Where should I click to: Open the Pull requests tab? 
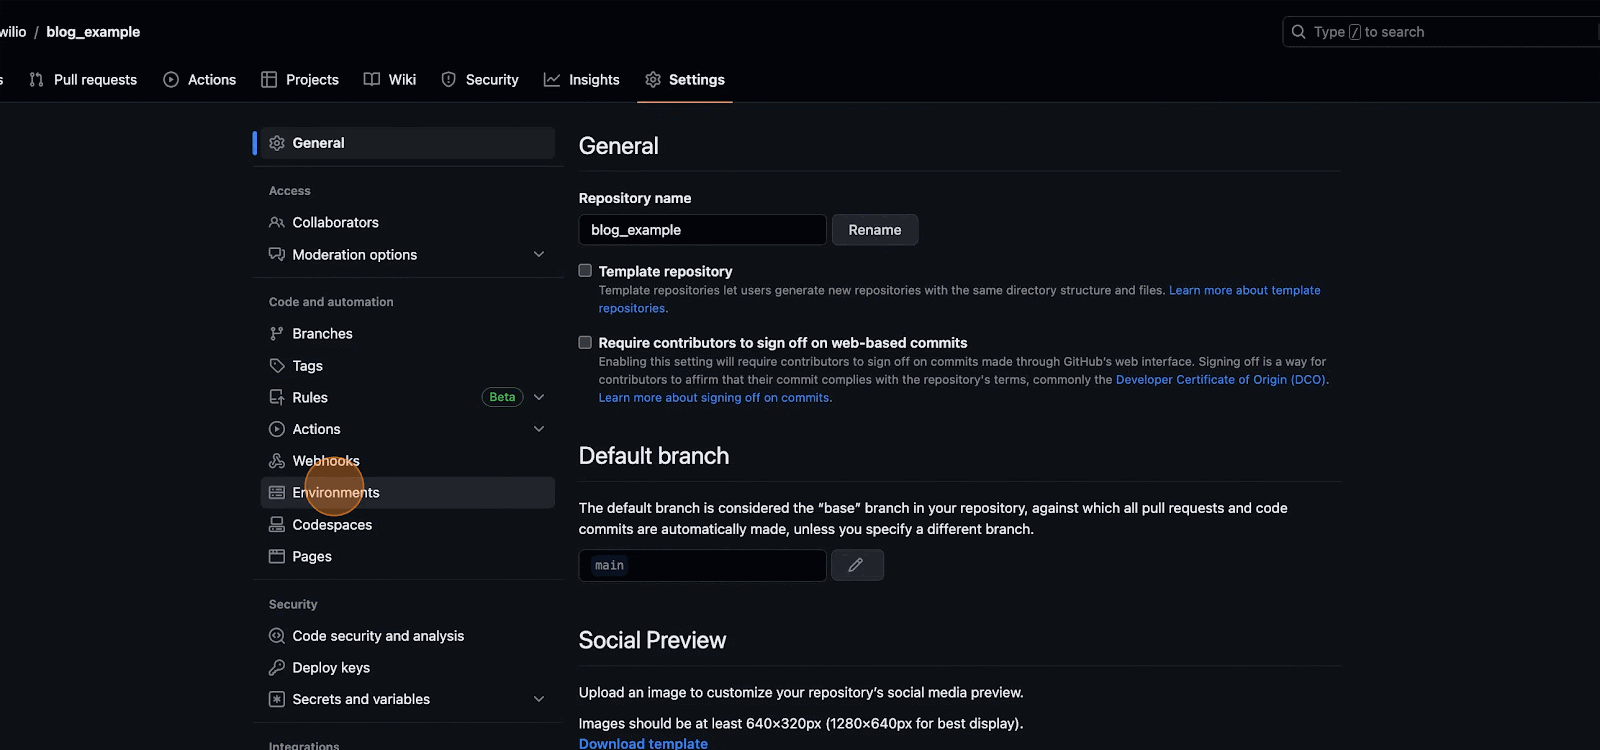point(83,79)
